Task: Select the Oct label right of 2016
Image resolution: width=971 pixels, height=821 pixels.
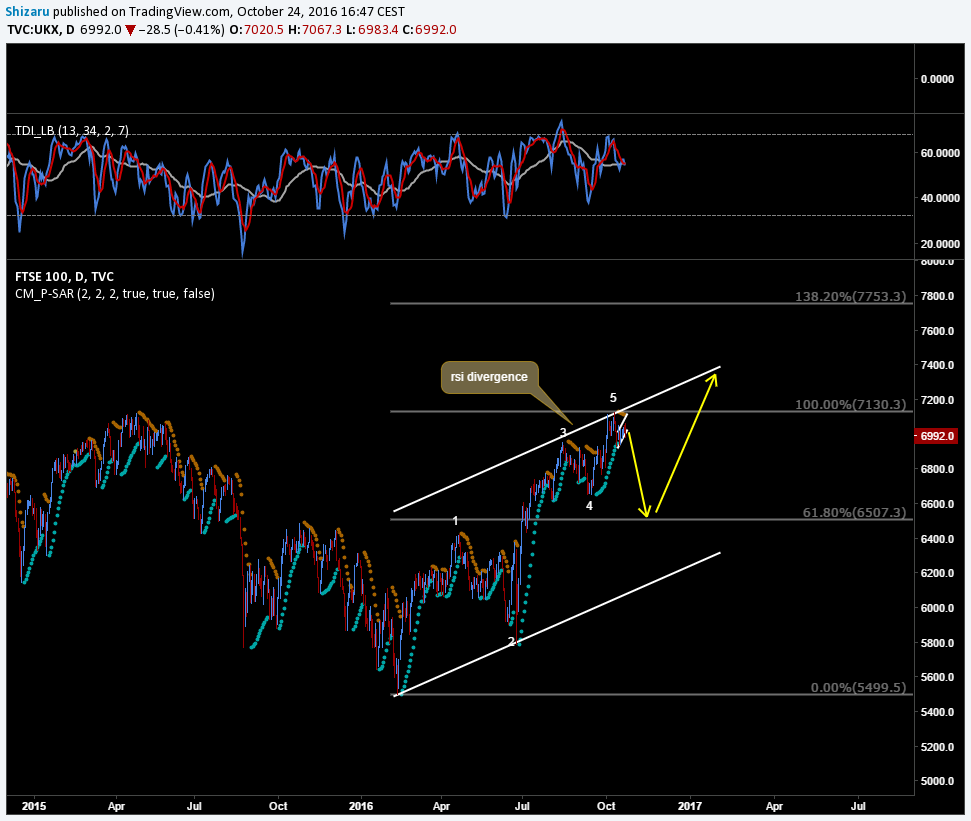Action: tap(606, 806)
